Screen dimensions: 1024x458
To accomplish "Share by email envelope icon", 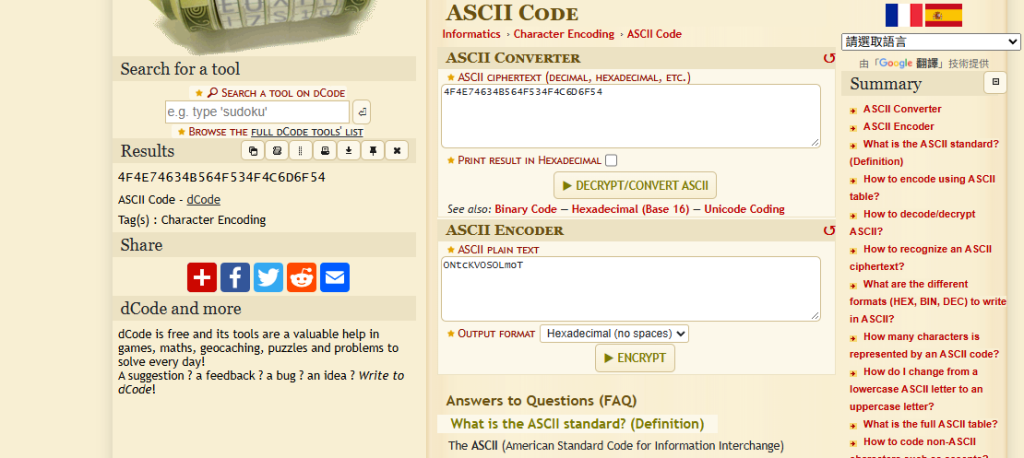I will click(x=335, y=277).
